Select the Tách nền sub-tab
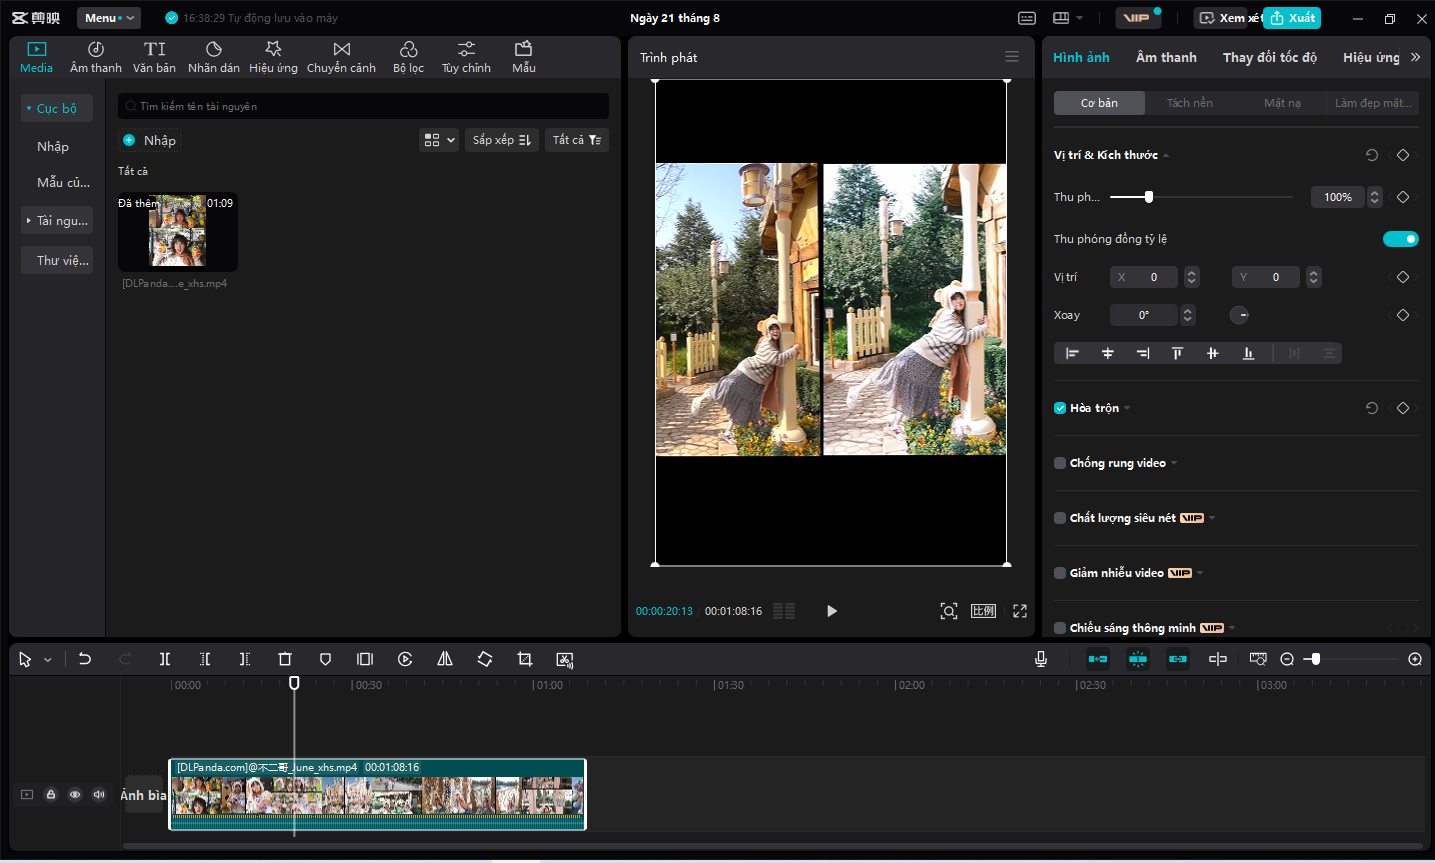This screenshot has width=1435, height=863. pos(1190,103)
